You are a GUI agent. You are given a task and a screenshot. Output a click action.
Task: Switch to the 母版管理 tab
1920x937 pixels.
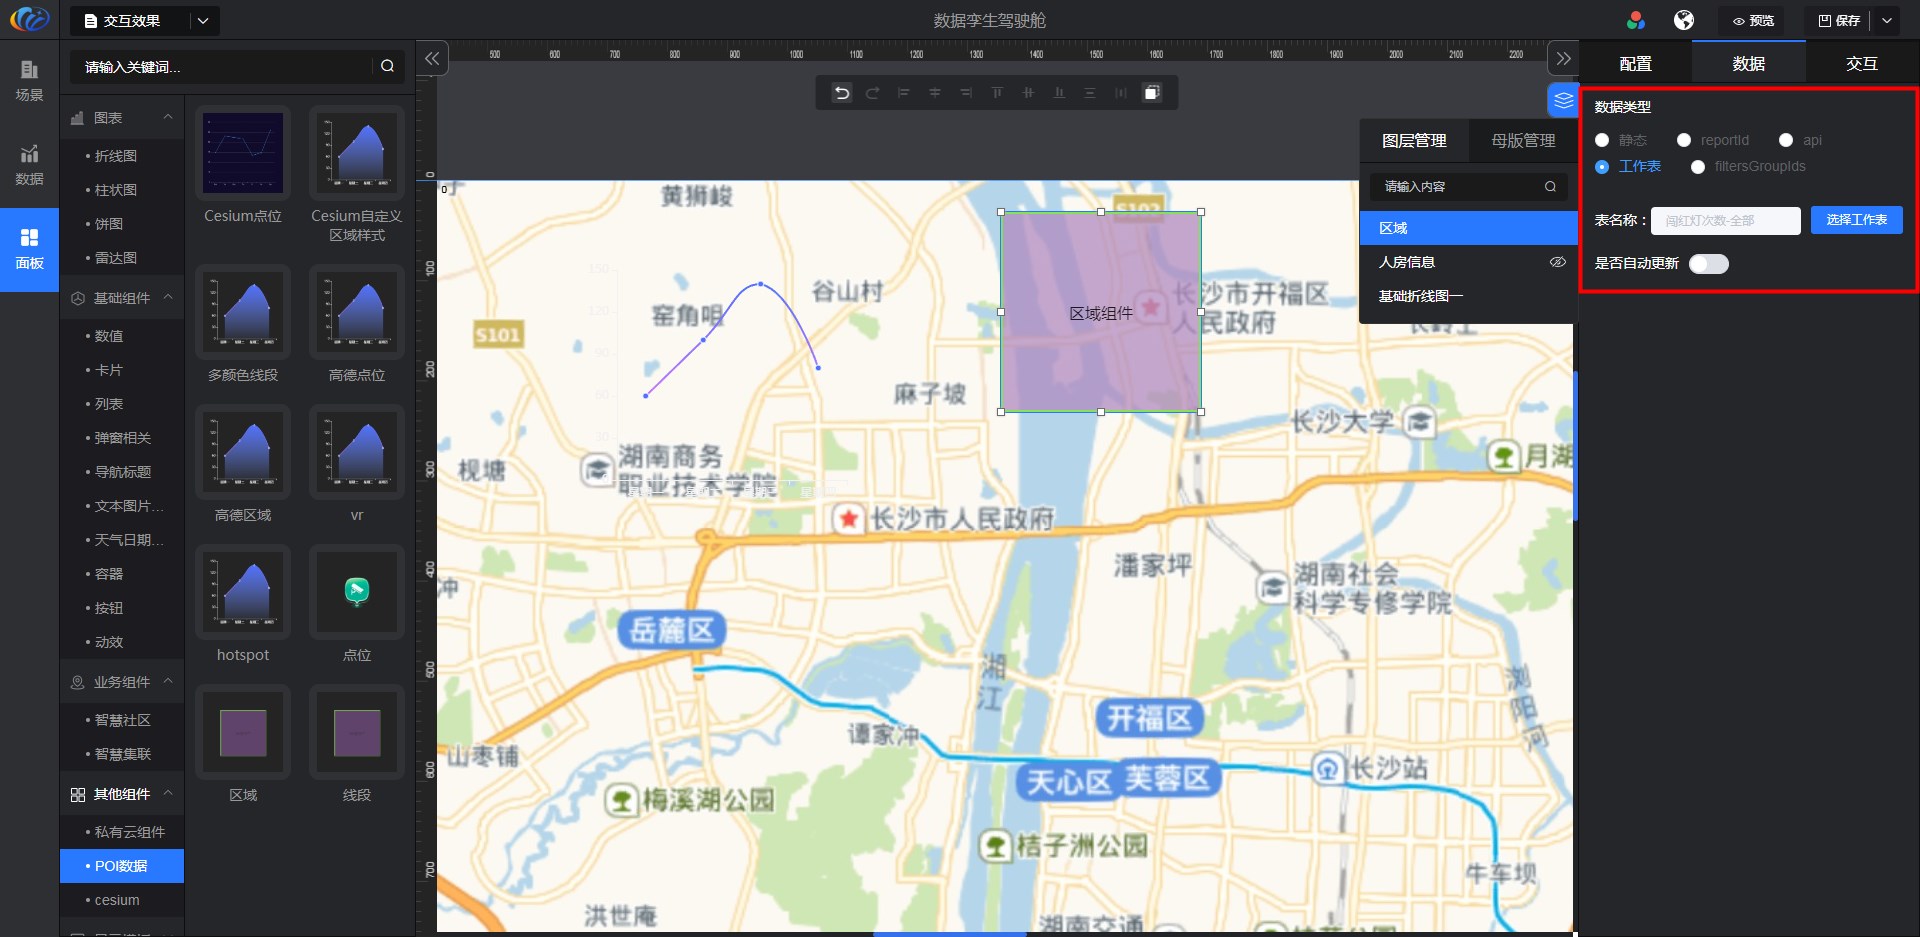coord(1523,140)
